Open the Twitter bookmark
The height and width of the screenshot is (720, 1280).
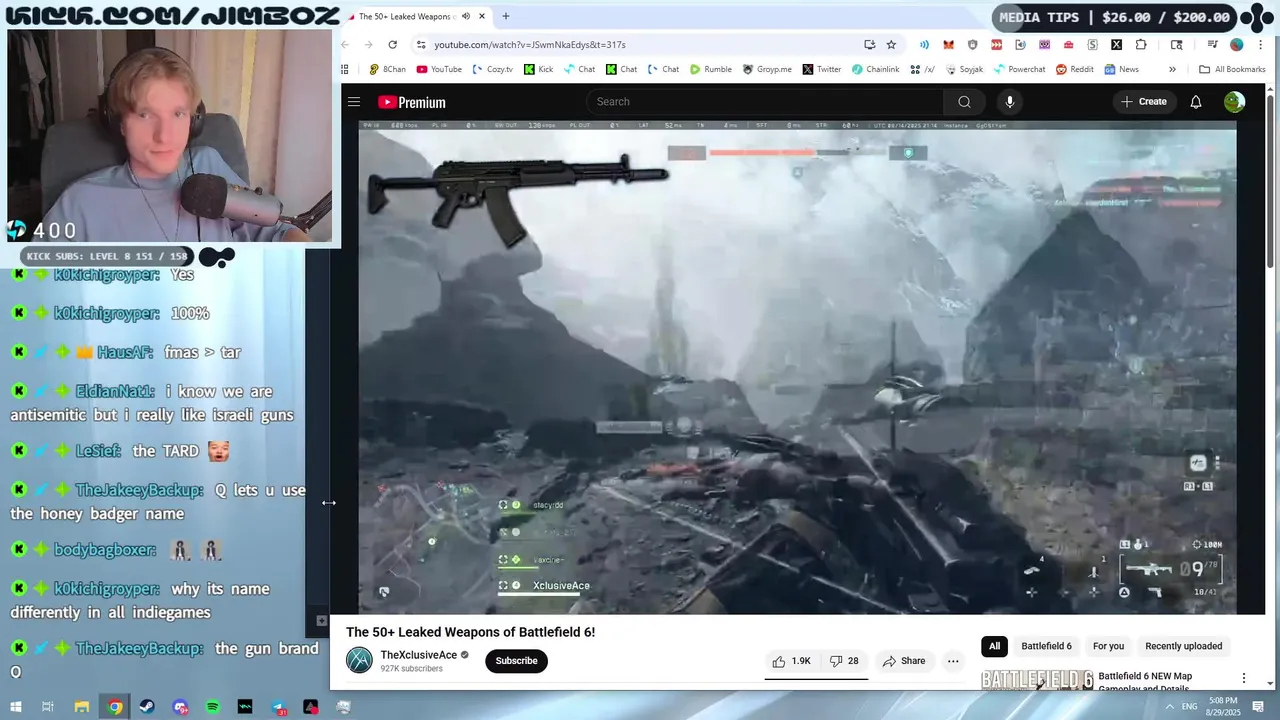pyautogui.click(x=822, y=70)
